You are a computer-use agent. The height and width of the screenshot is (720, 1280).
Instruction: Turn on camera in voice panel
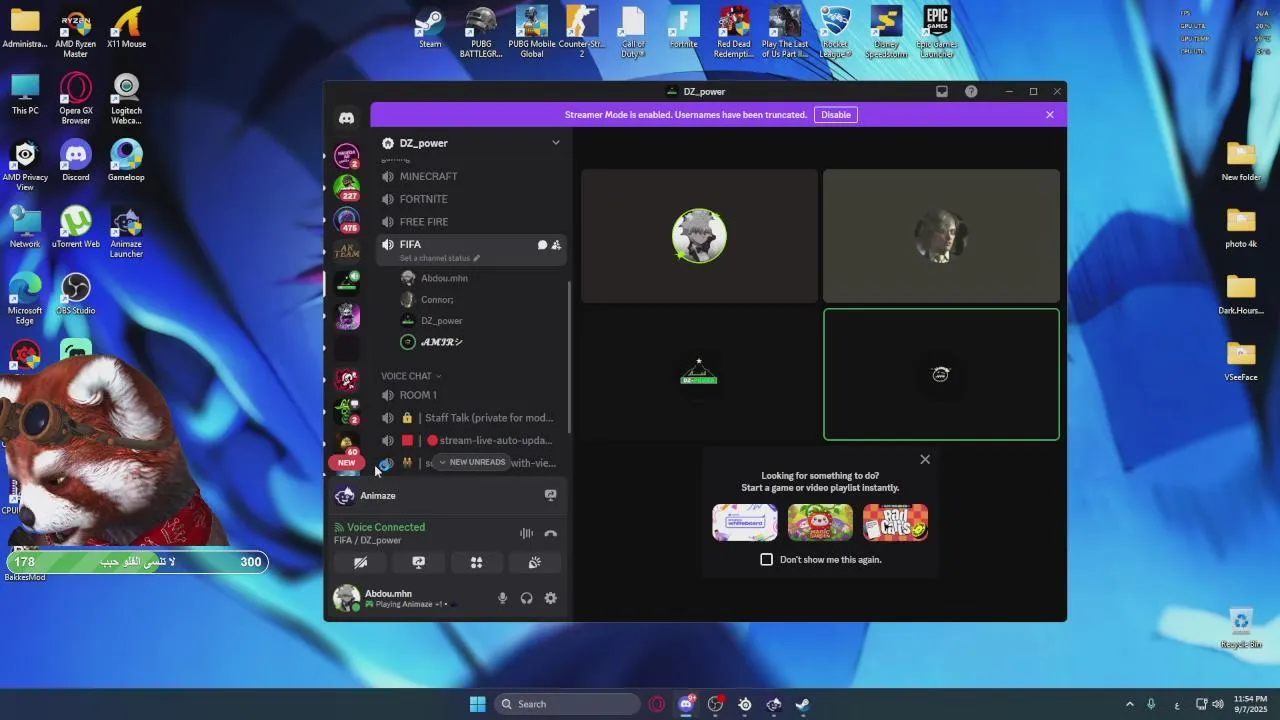pos(361,562)
